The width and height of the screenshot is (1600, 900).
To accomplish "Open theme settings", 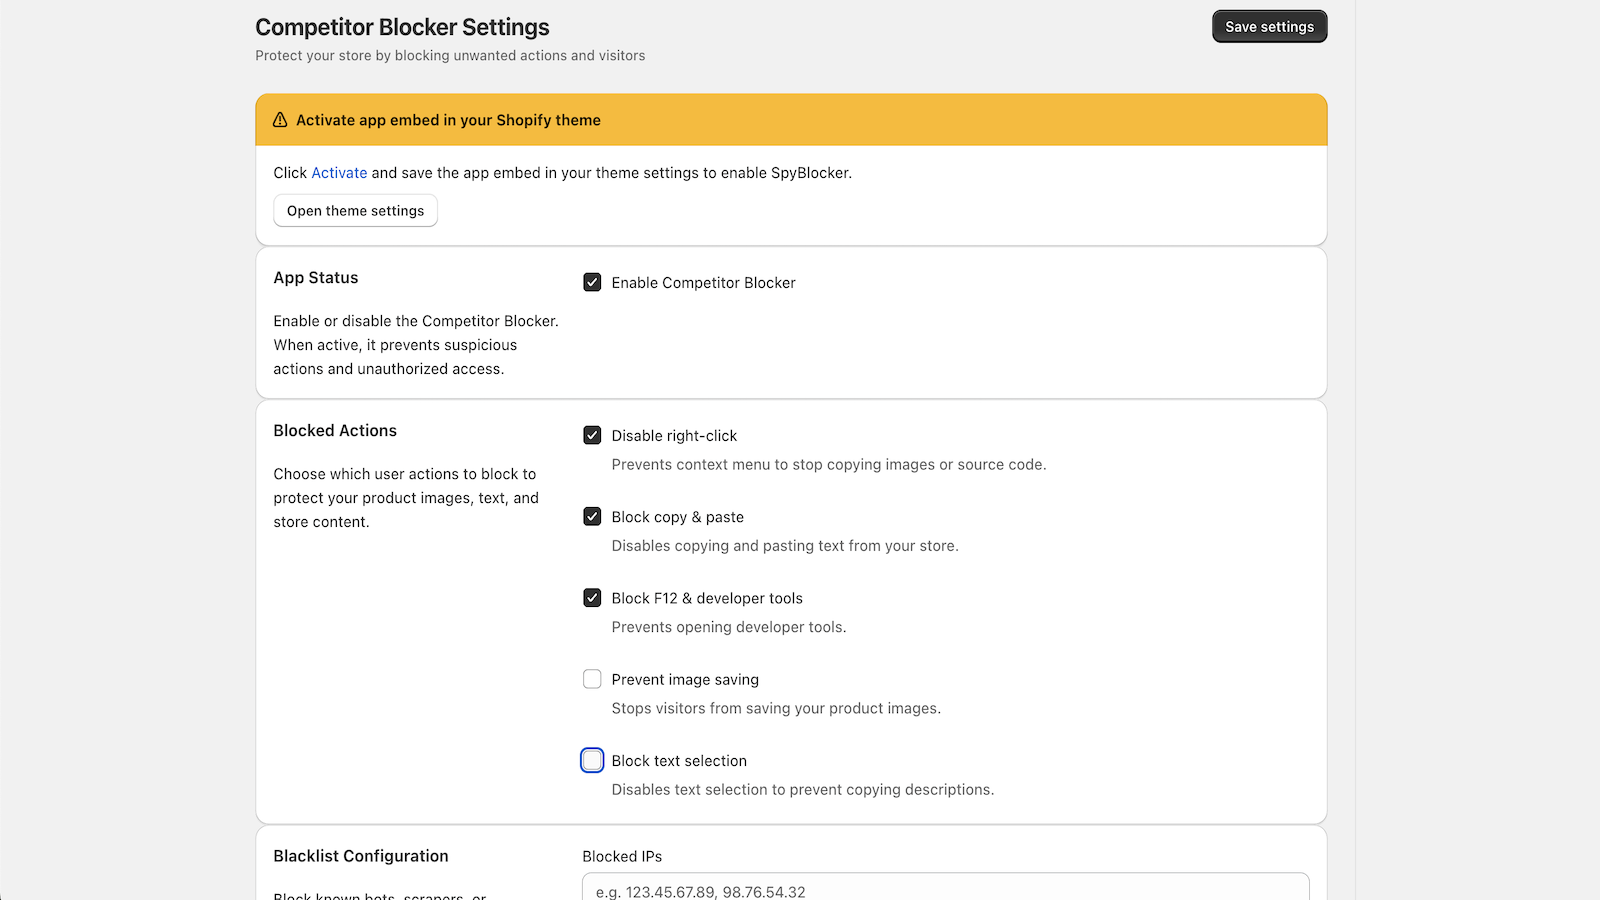I will tap(355, 211).
